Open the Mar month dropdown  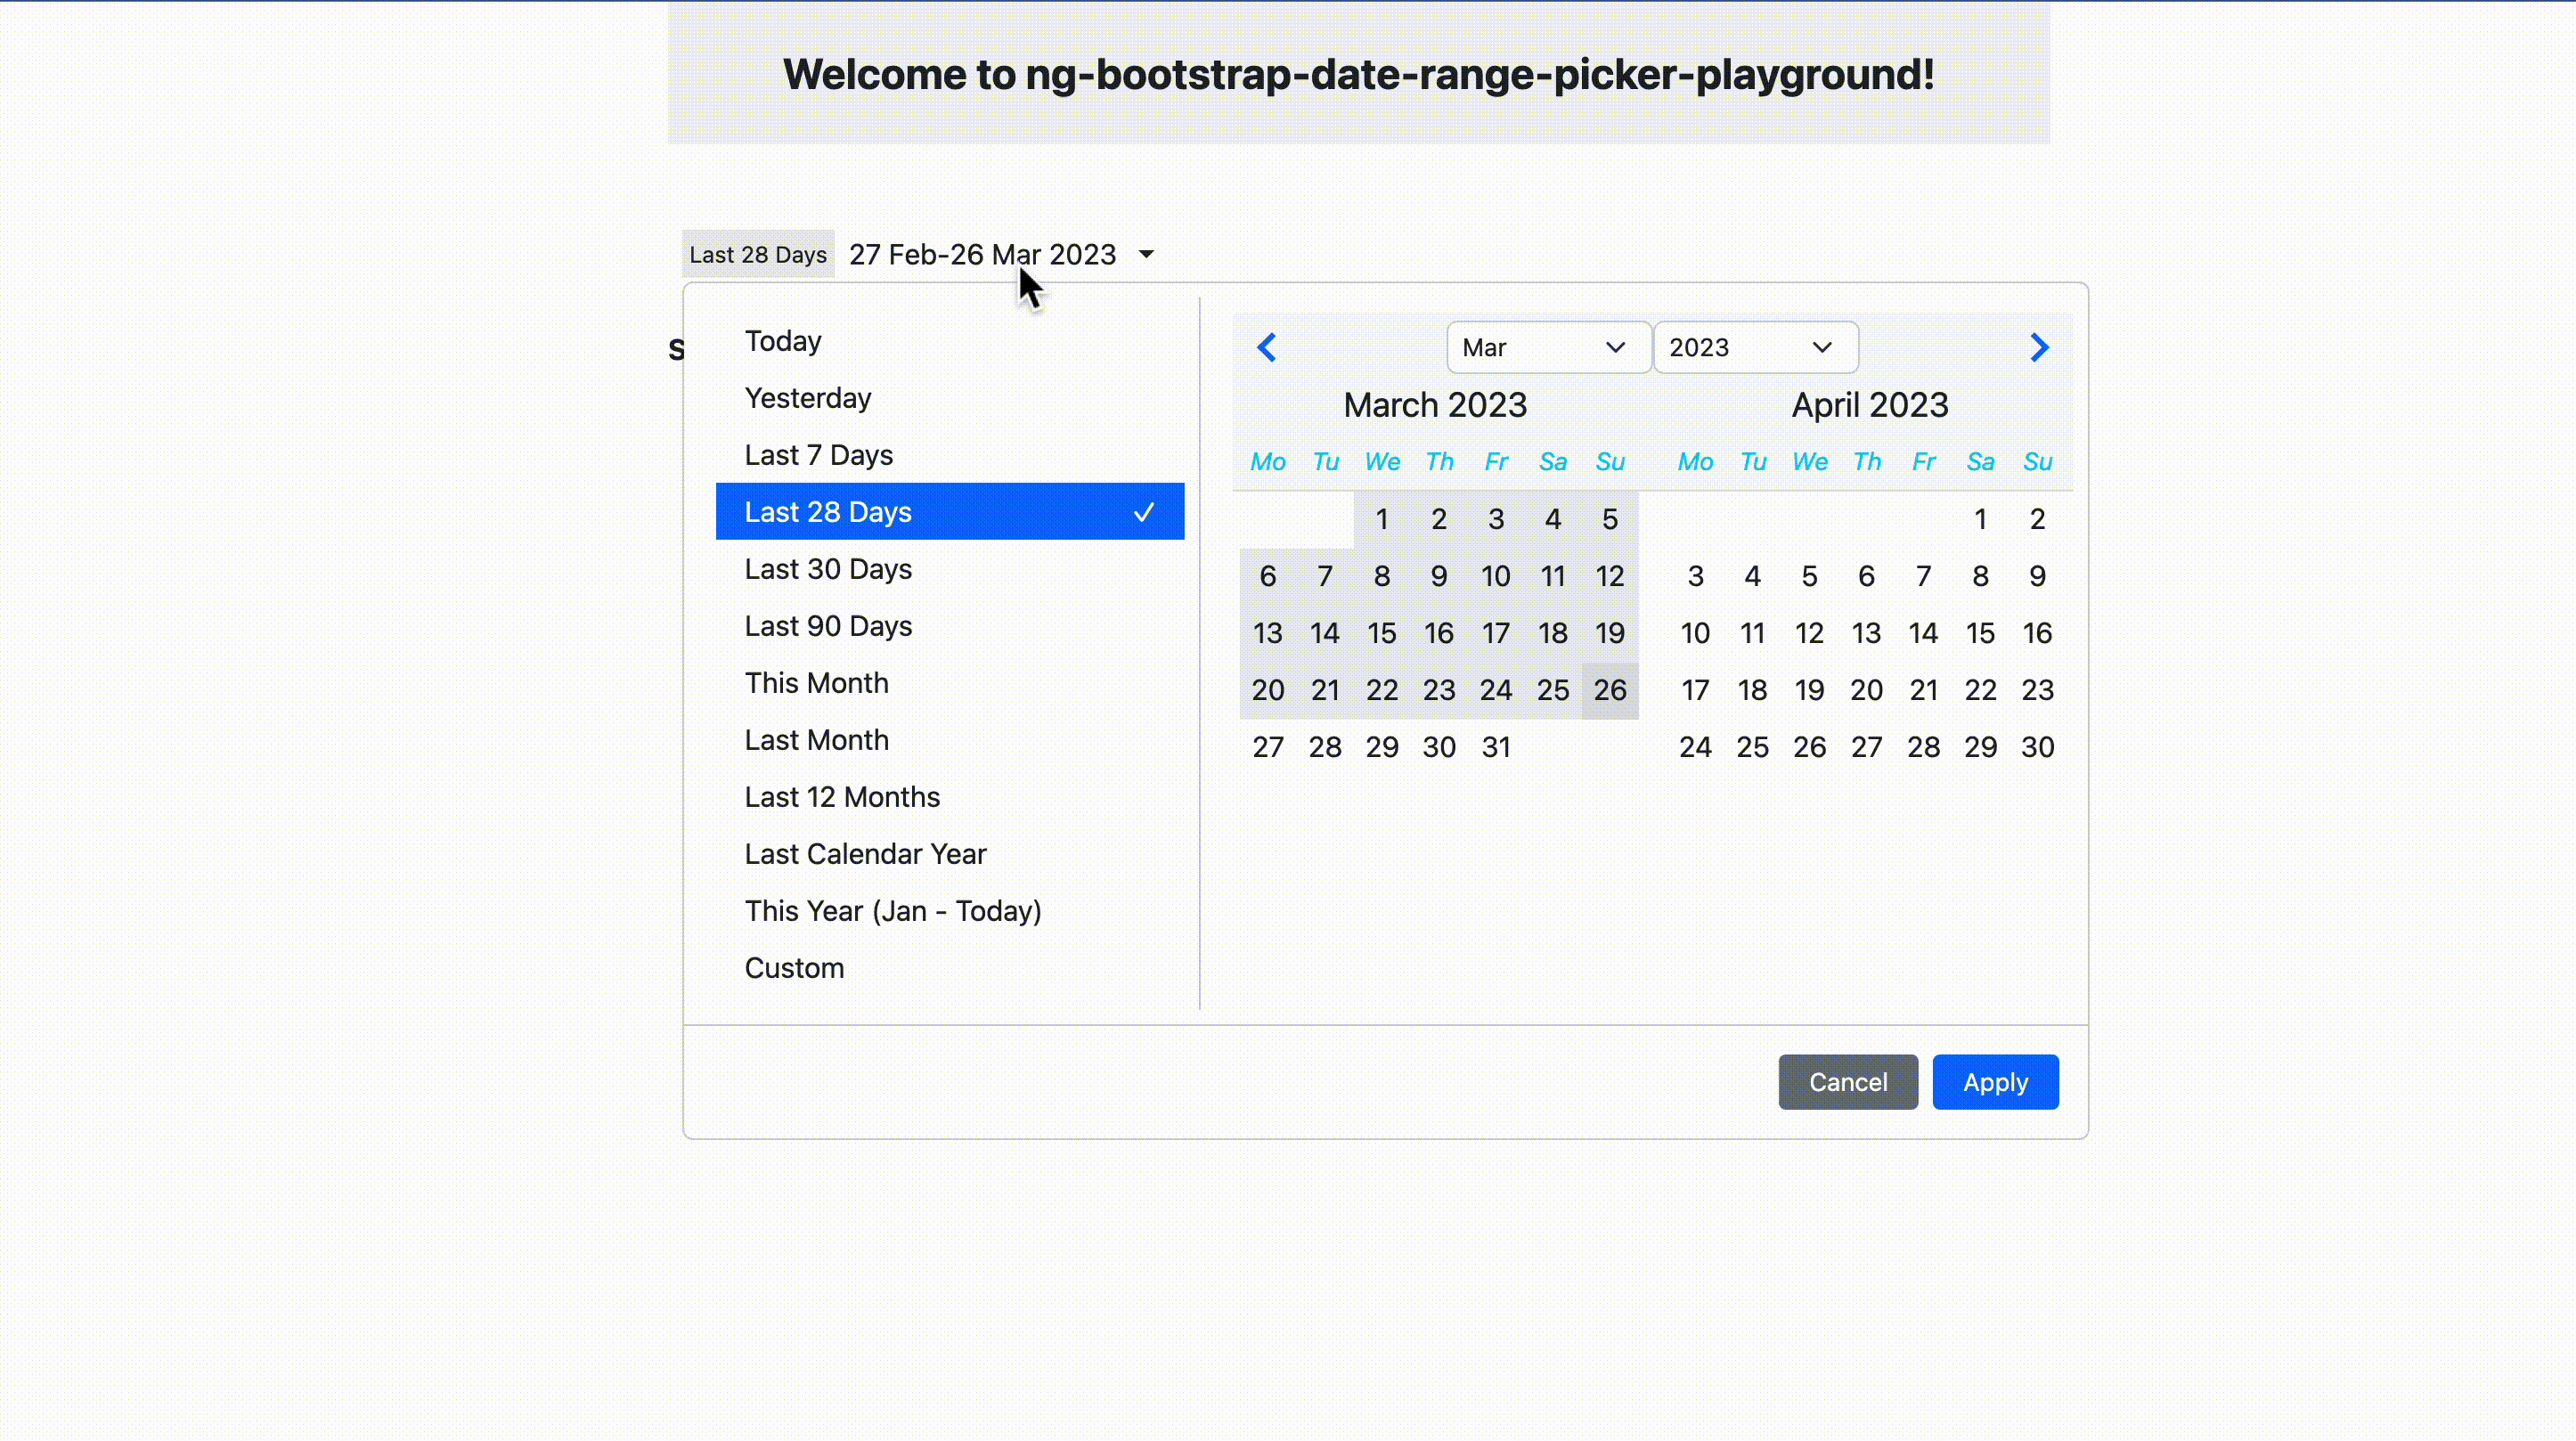(1547, 347)
